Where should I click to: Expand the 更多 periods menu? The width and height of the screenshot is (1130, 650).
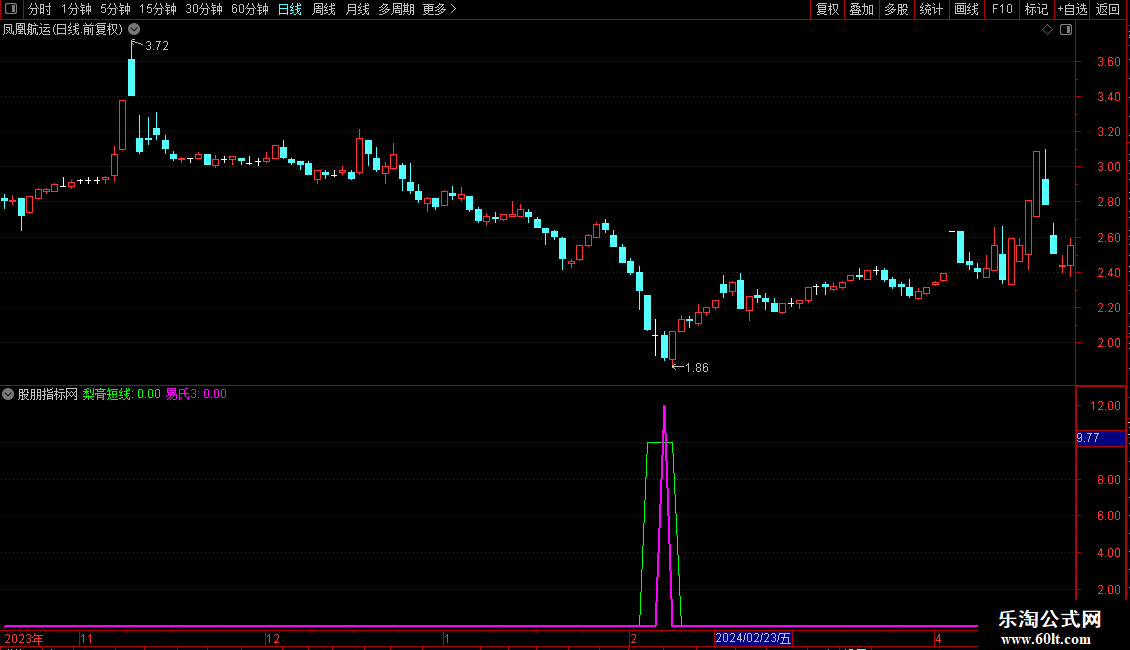440,9
